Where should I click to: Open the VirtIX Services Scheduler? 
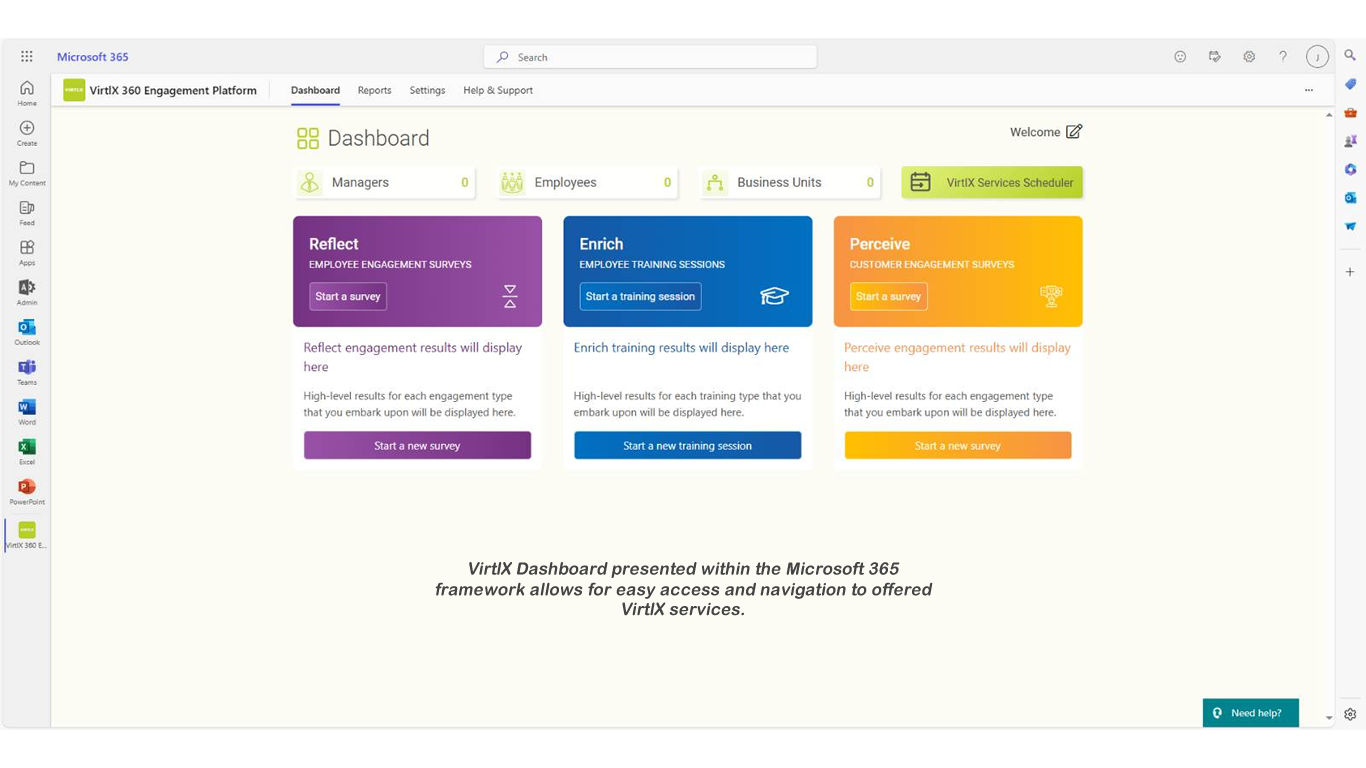point(992,183)
